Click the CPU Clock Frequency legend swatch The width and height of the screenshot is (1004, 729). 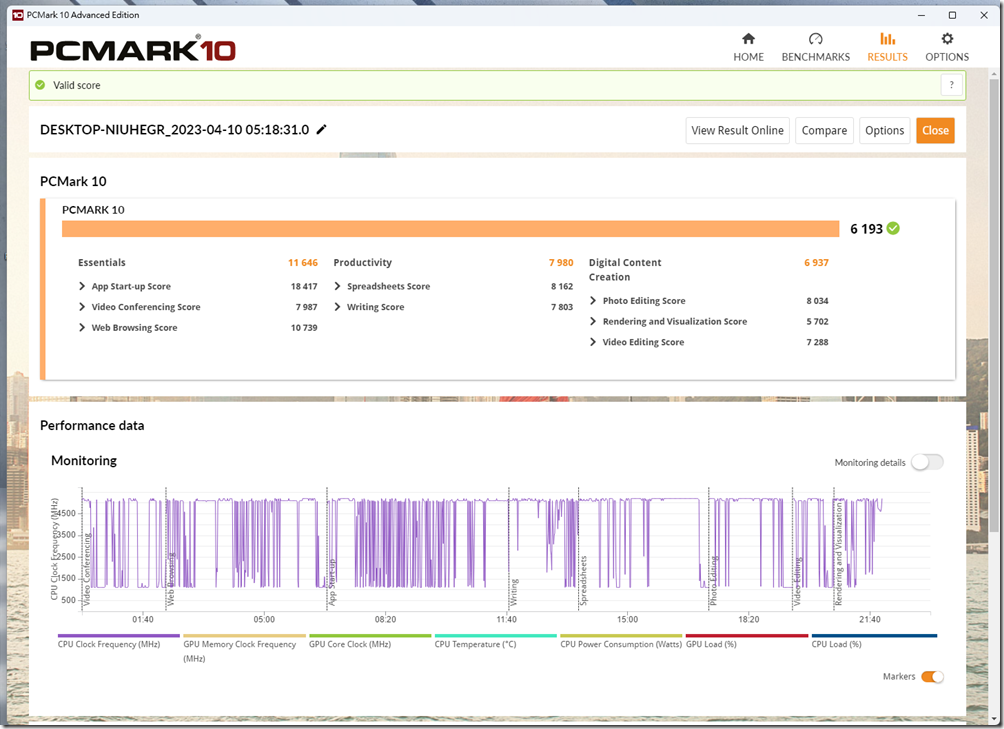click(118, 636)
